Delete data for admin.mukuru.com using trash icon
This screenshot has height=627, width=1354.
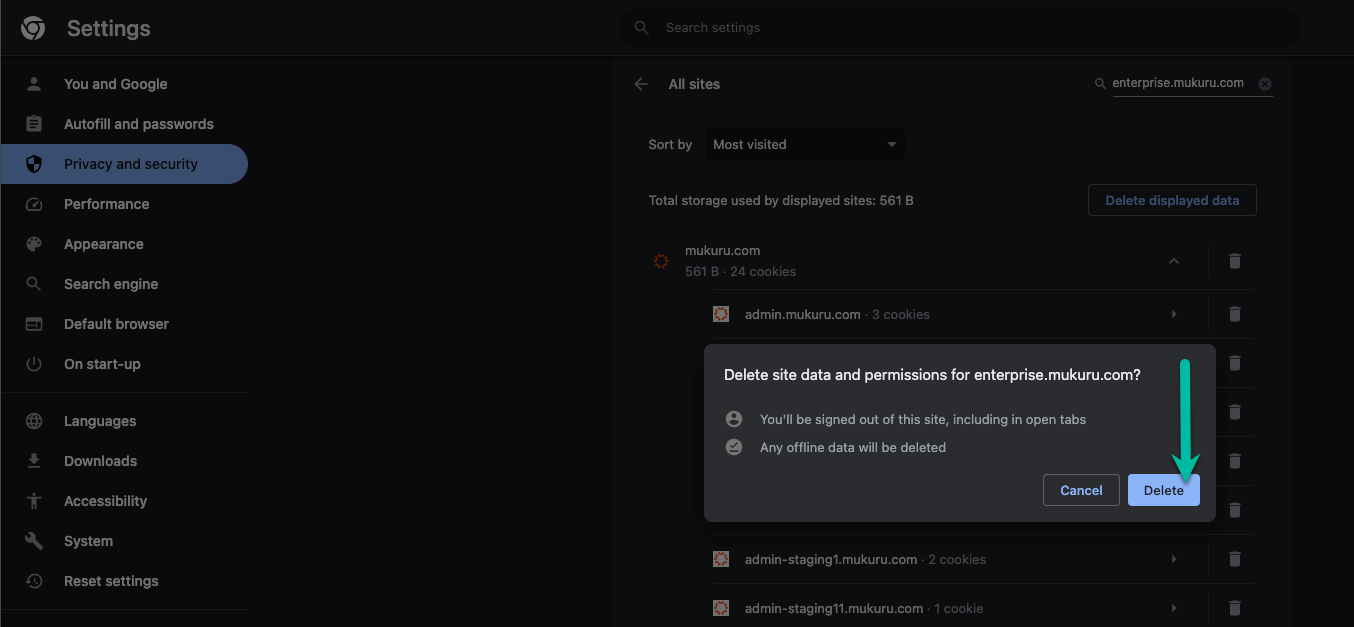(1234, 314)
